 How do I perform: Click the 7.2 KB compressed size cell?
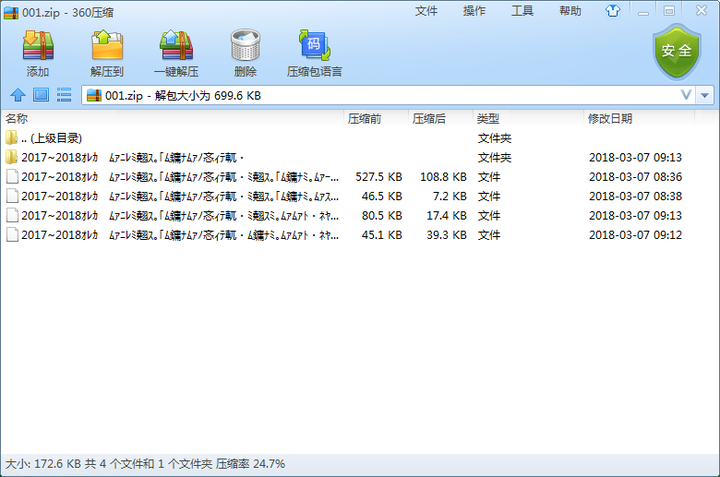point(450,196)
